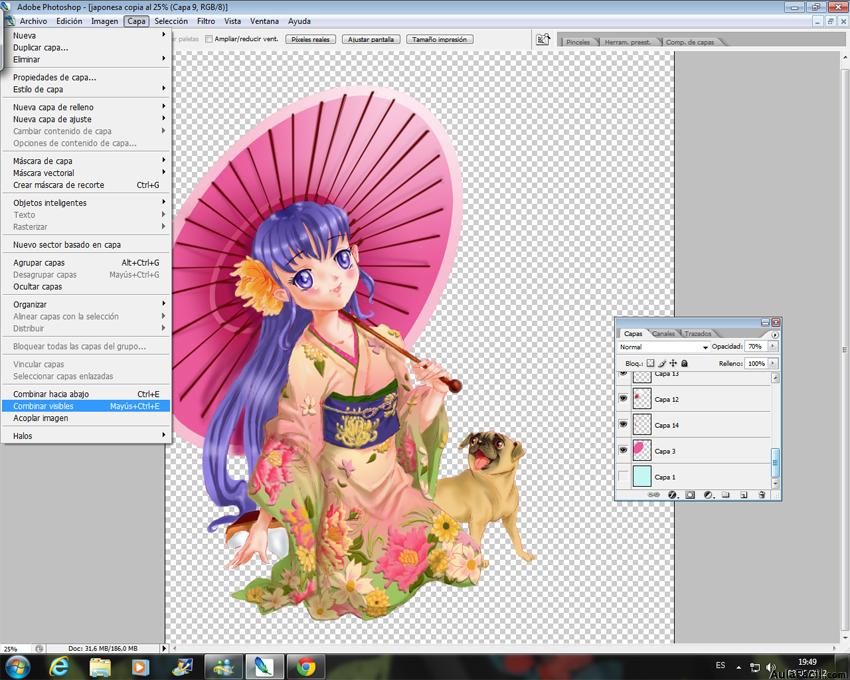Create a new group folder icon

click(x=726, y=495)
